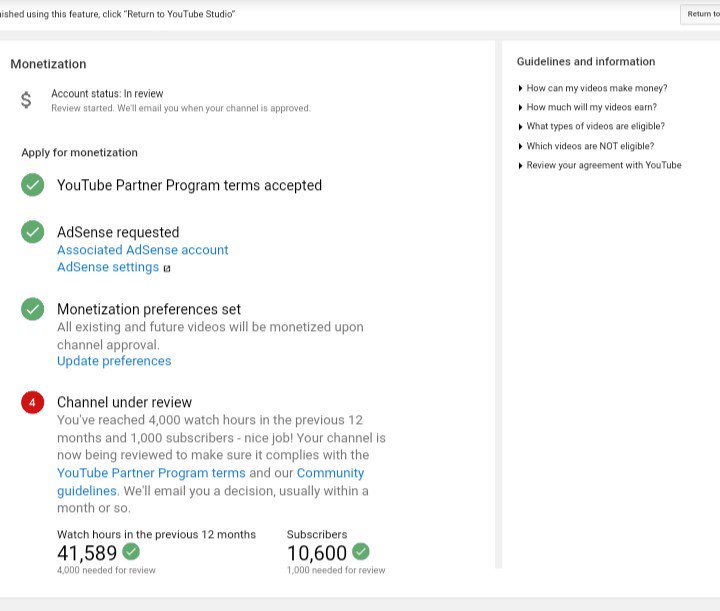
Task: Click the 'Monetization' page heading
Action: pyautogui.click(x=48, y=64)
